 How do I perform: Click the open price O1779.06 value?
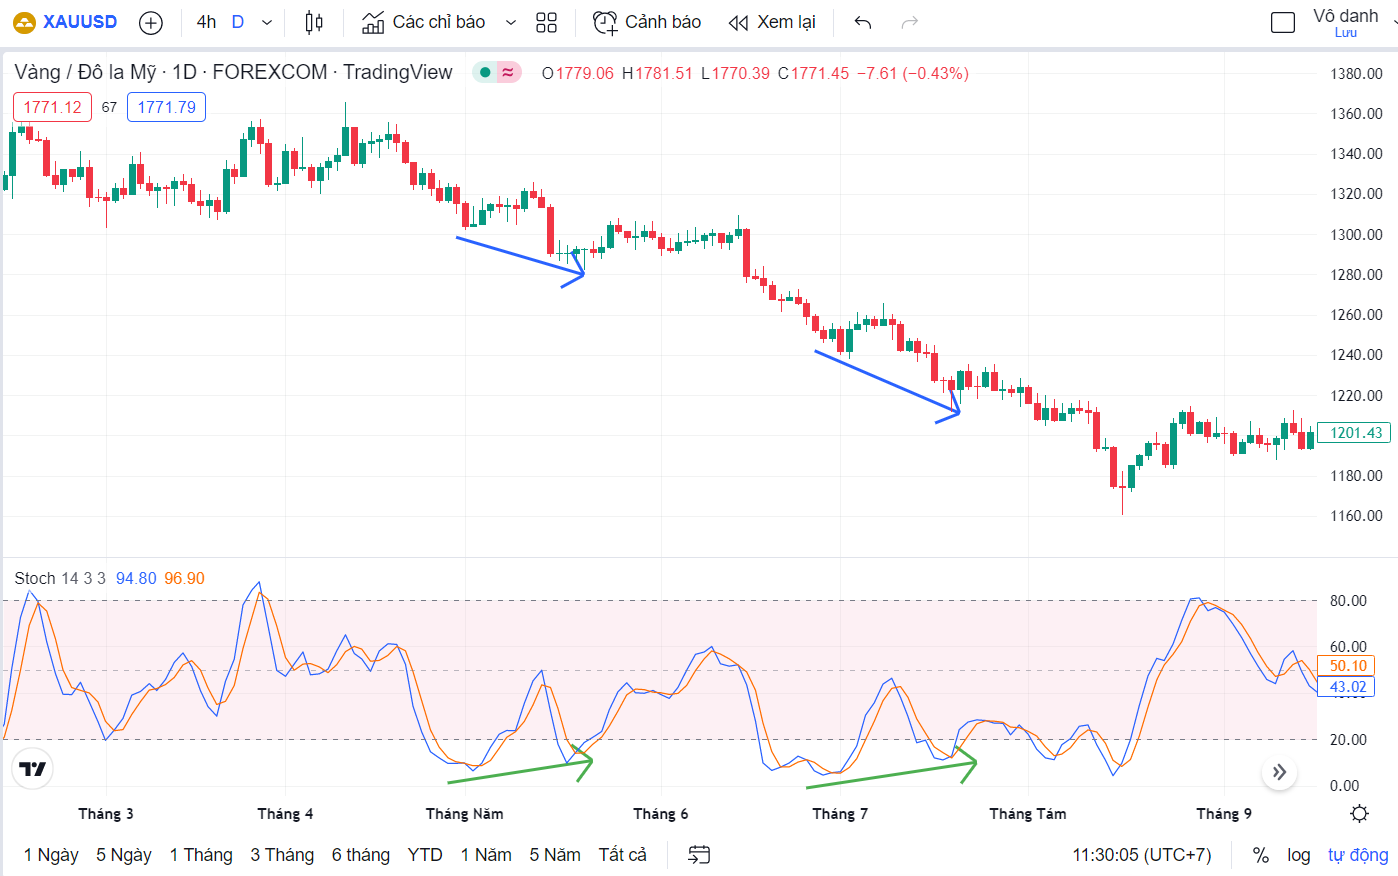point(578,73)
